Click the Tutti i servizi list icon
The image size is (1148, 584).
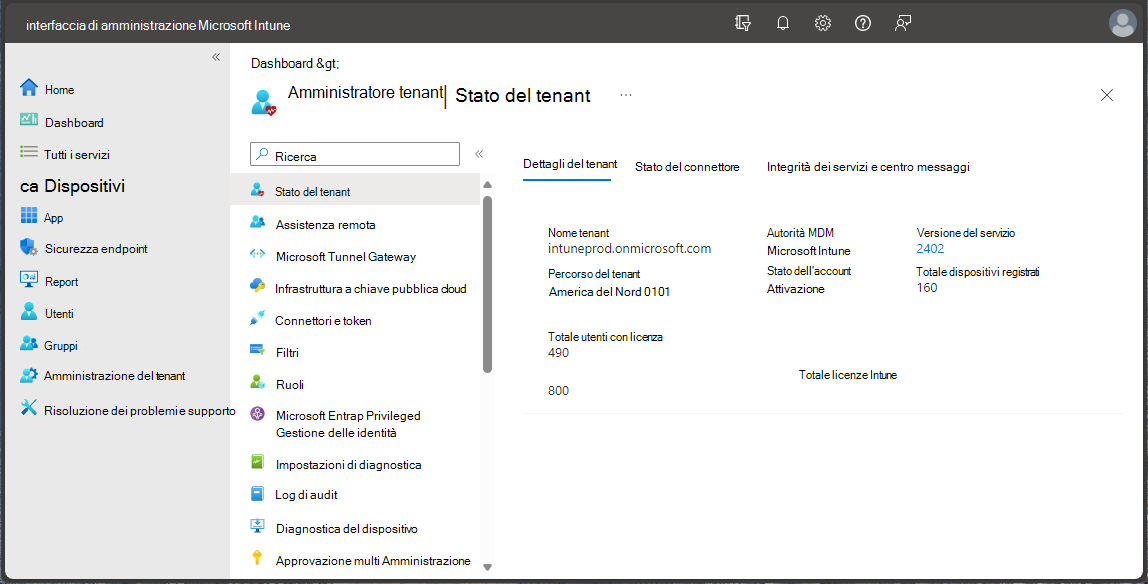pyautogui.click(x=29, y=153)
